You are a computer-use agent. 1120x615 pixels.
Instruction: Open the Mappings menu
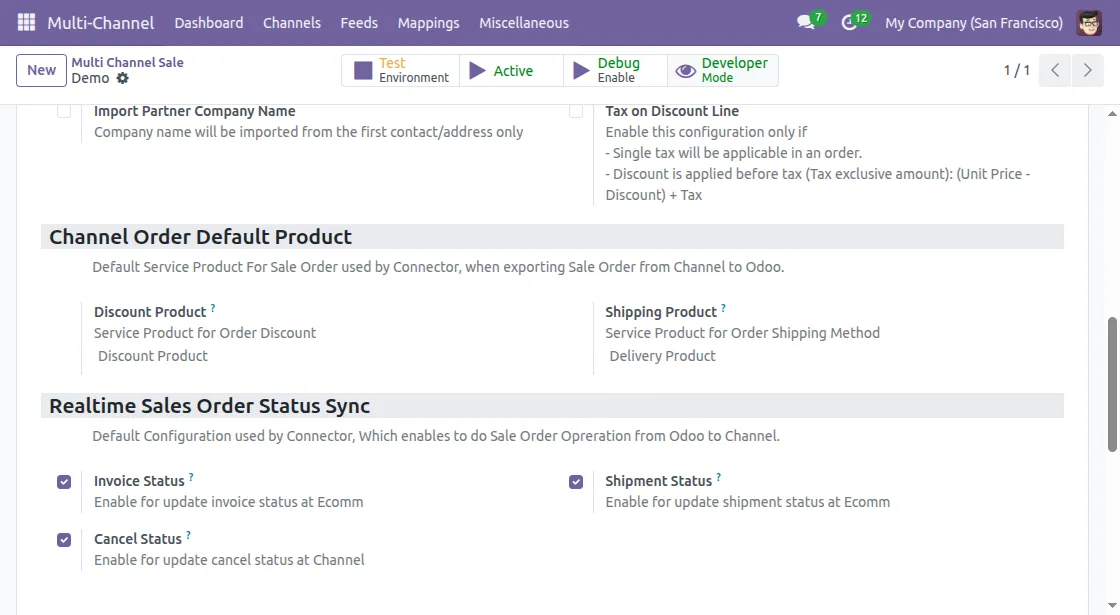click(x=429, y=23)
